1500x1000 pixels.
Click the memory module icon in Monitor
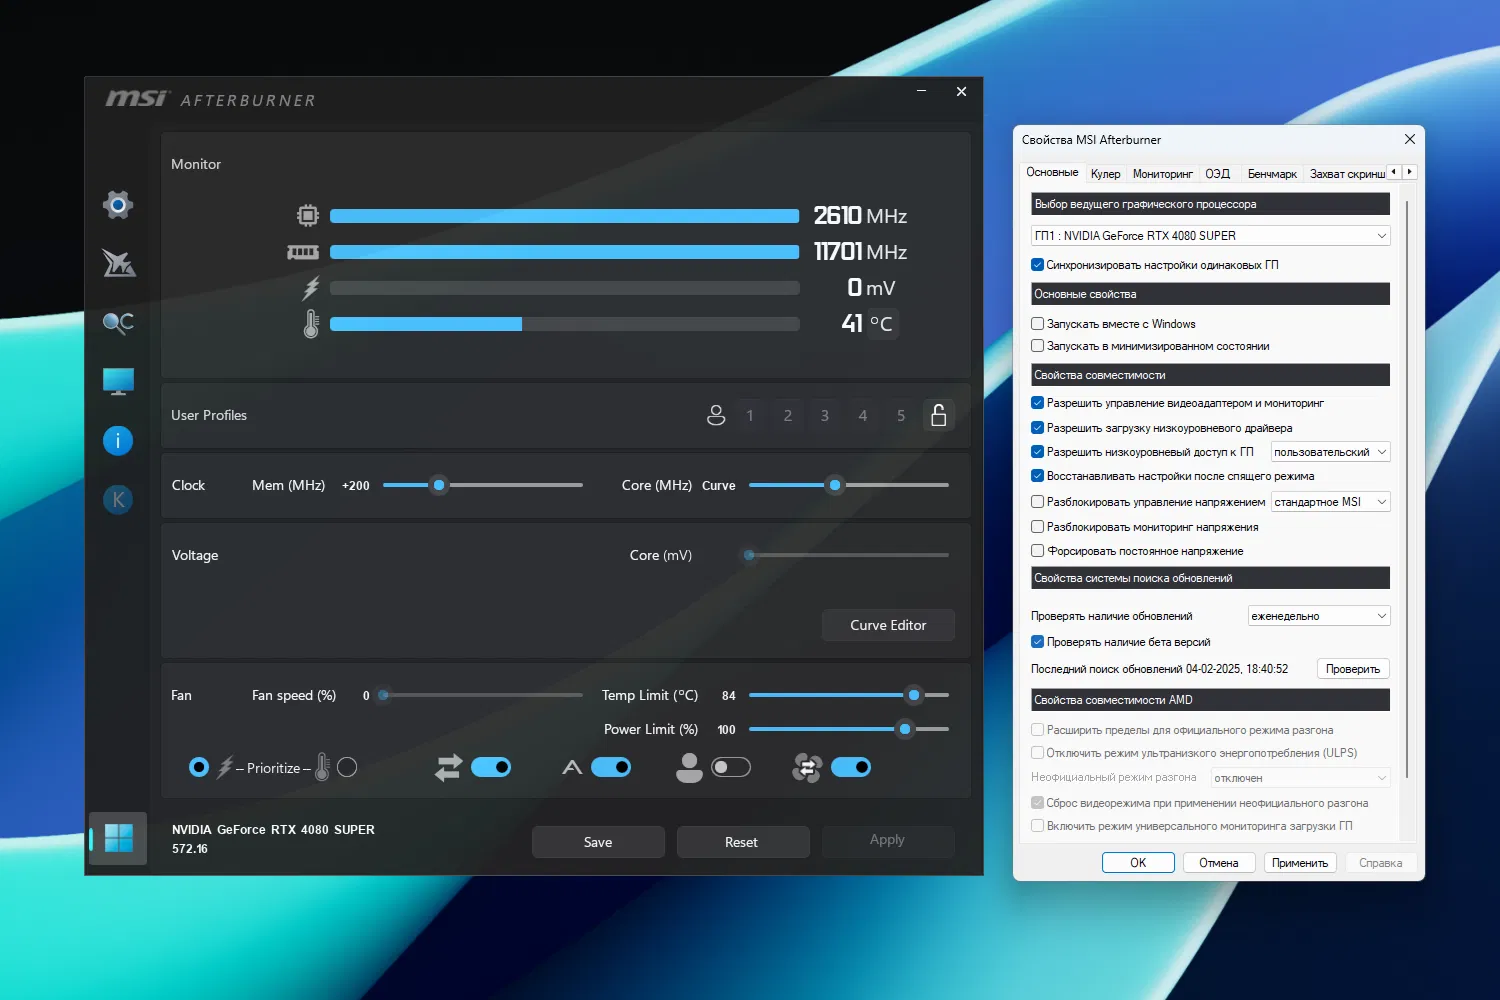point(303,252)
